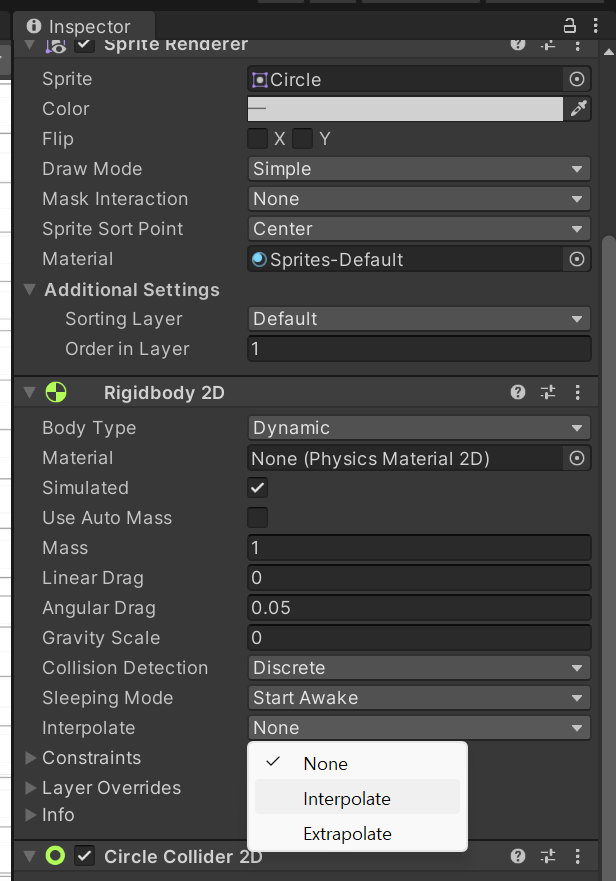The width and height of the screenshot is (616, 881).
Task: Open Rigidbody 2D presets
Action: (548, 392)
